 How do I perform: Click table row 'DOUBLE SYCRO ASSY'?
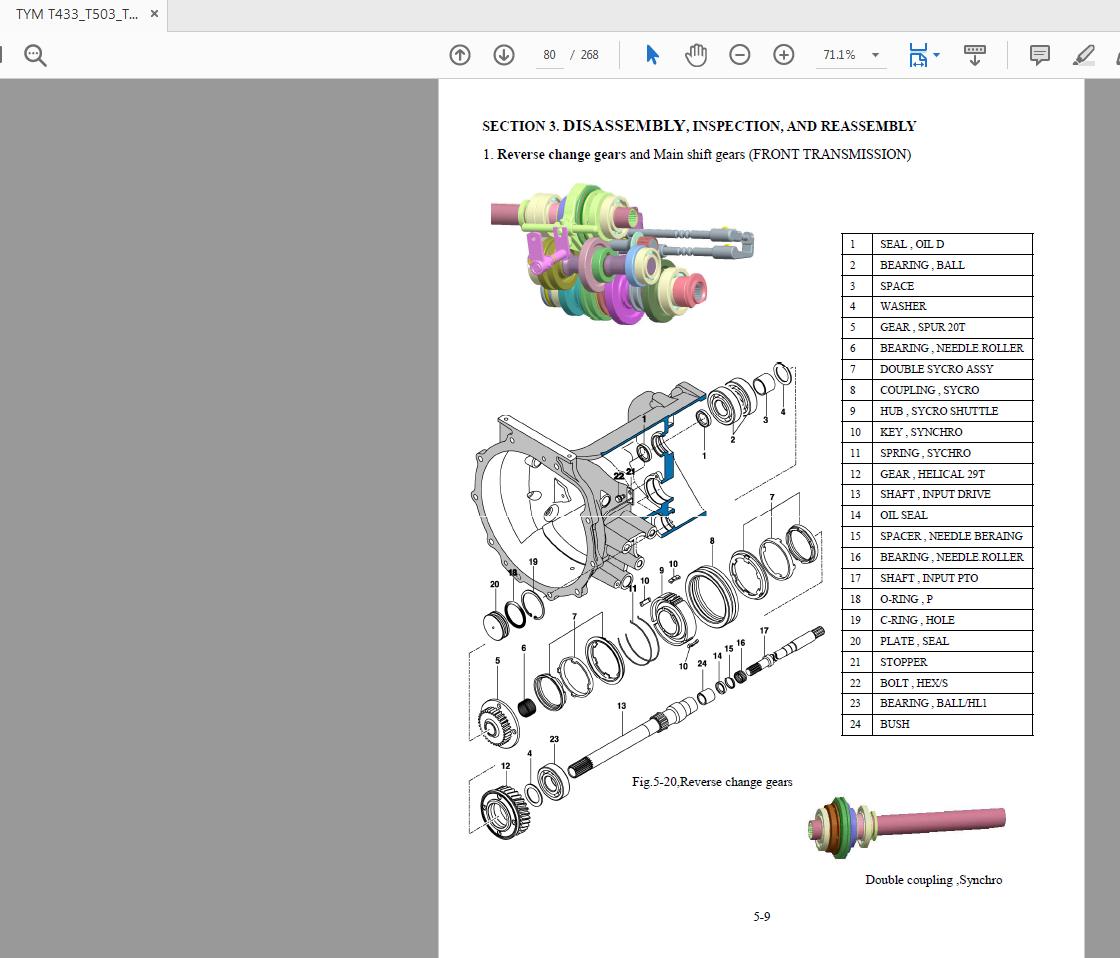937,369
